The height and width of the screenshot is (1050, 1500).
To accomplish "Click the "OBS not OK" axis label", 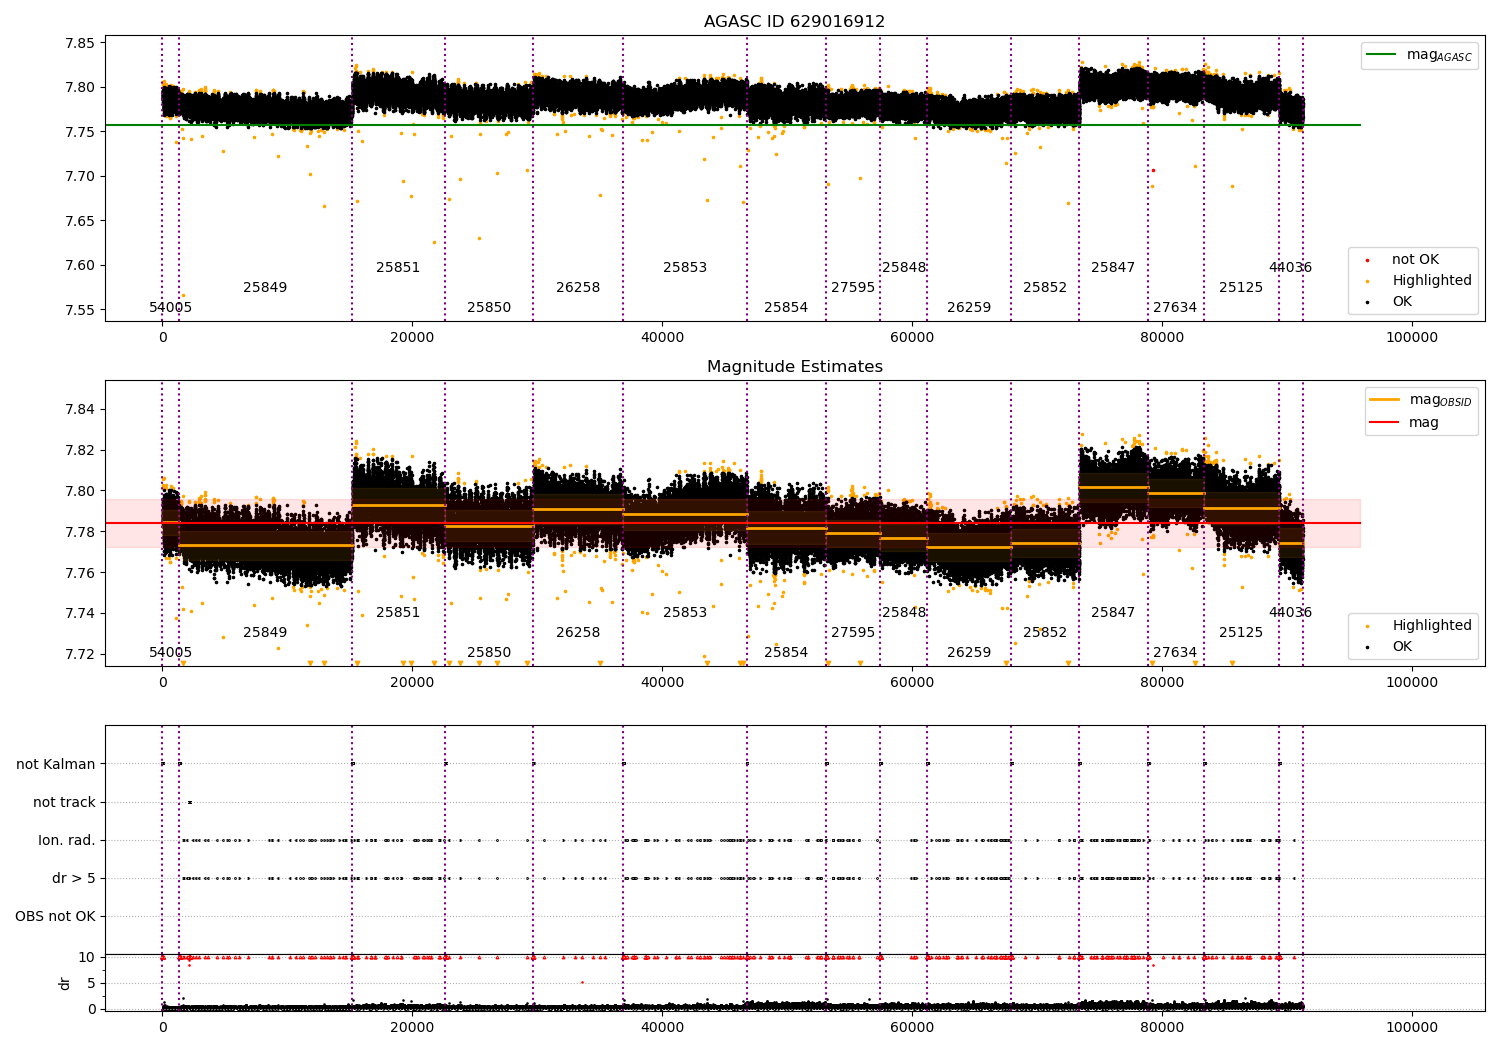I will point(55,917).
